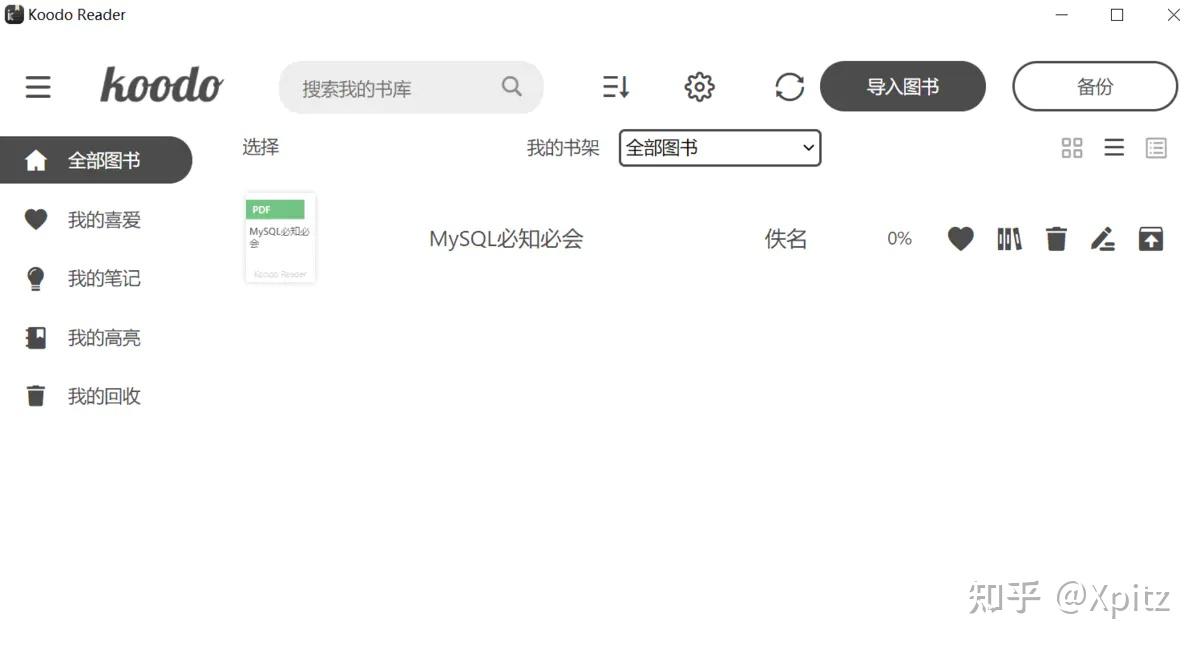
Task: Click the 导入图书 button
Action: point(903,87)
